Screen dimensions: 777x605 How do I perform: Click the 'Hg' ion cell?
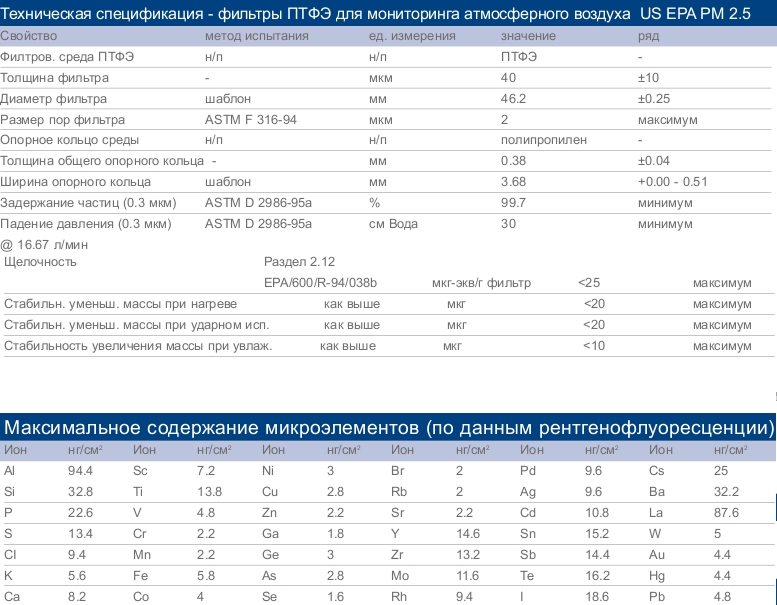[x=657, y=576]
